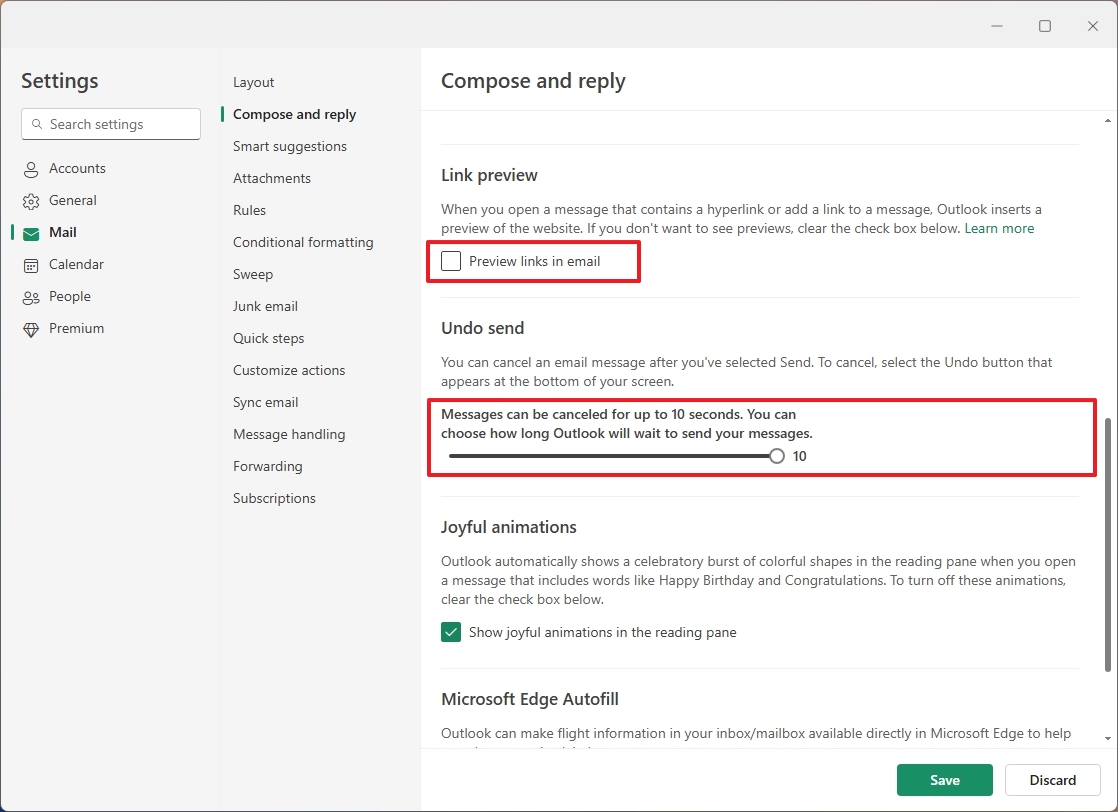Open the Attachments section
Screen dimensions: 1118x812
click(x=272, y=178)
